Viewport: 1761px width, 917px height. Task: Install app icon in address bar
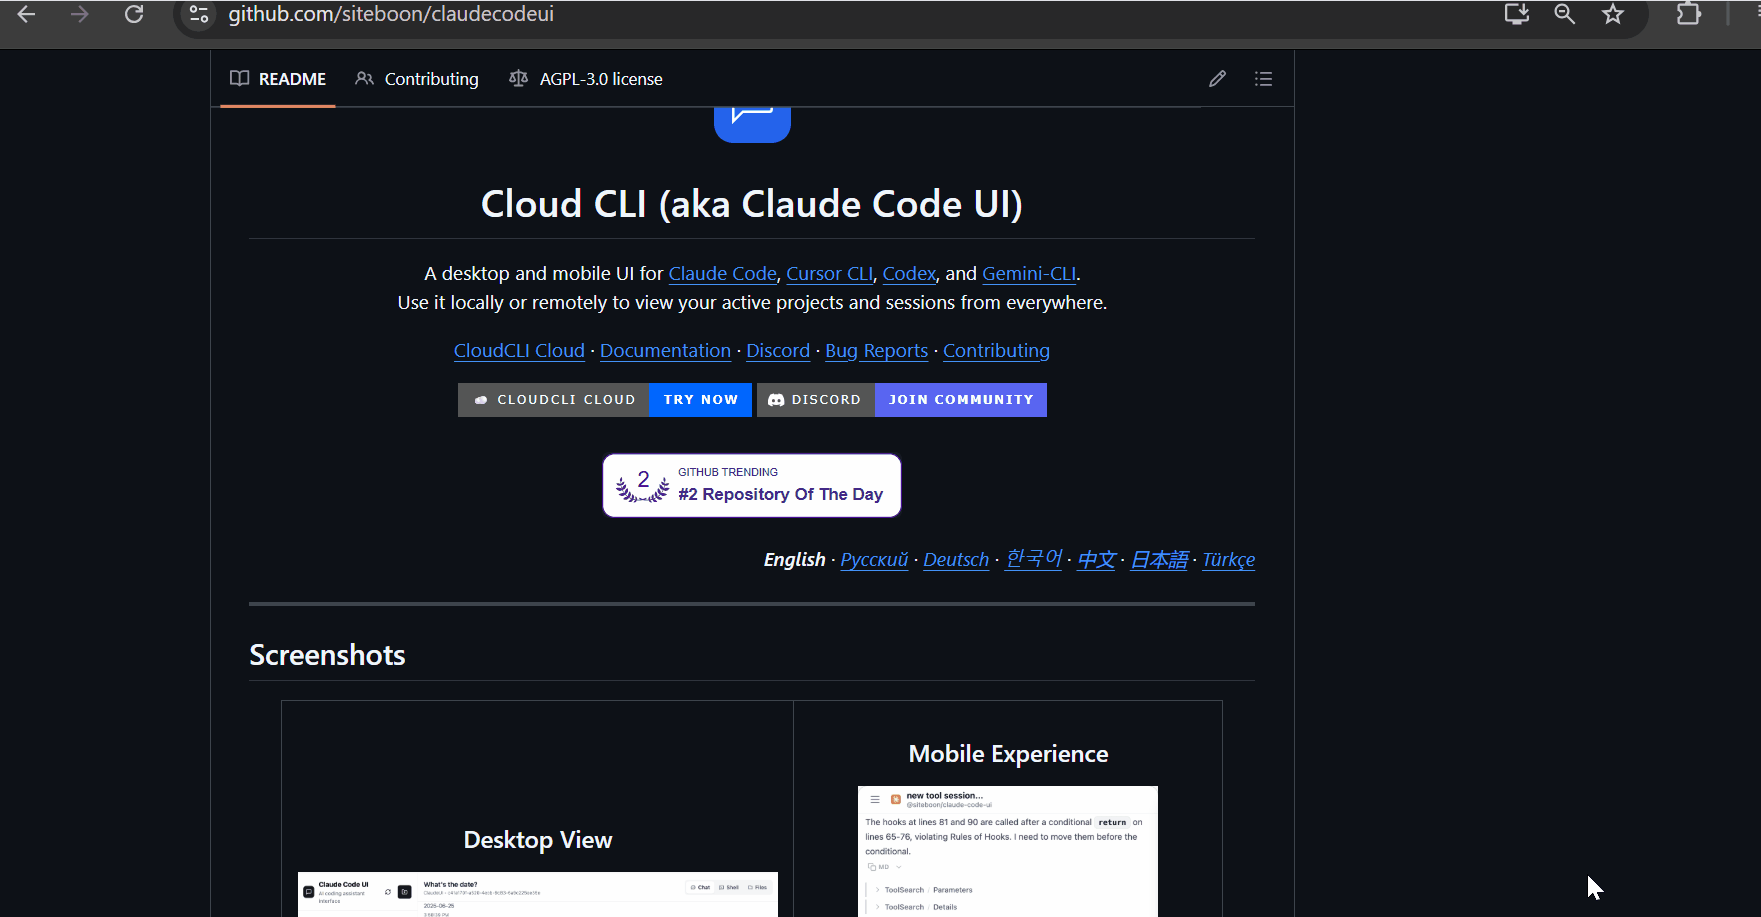(1517, 15)
